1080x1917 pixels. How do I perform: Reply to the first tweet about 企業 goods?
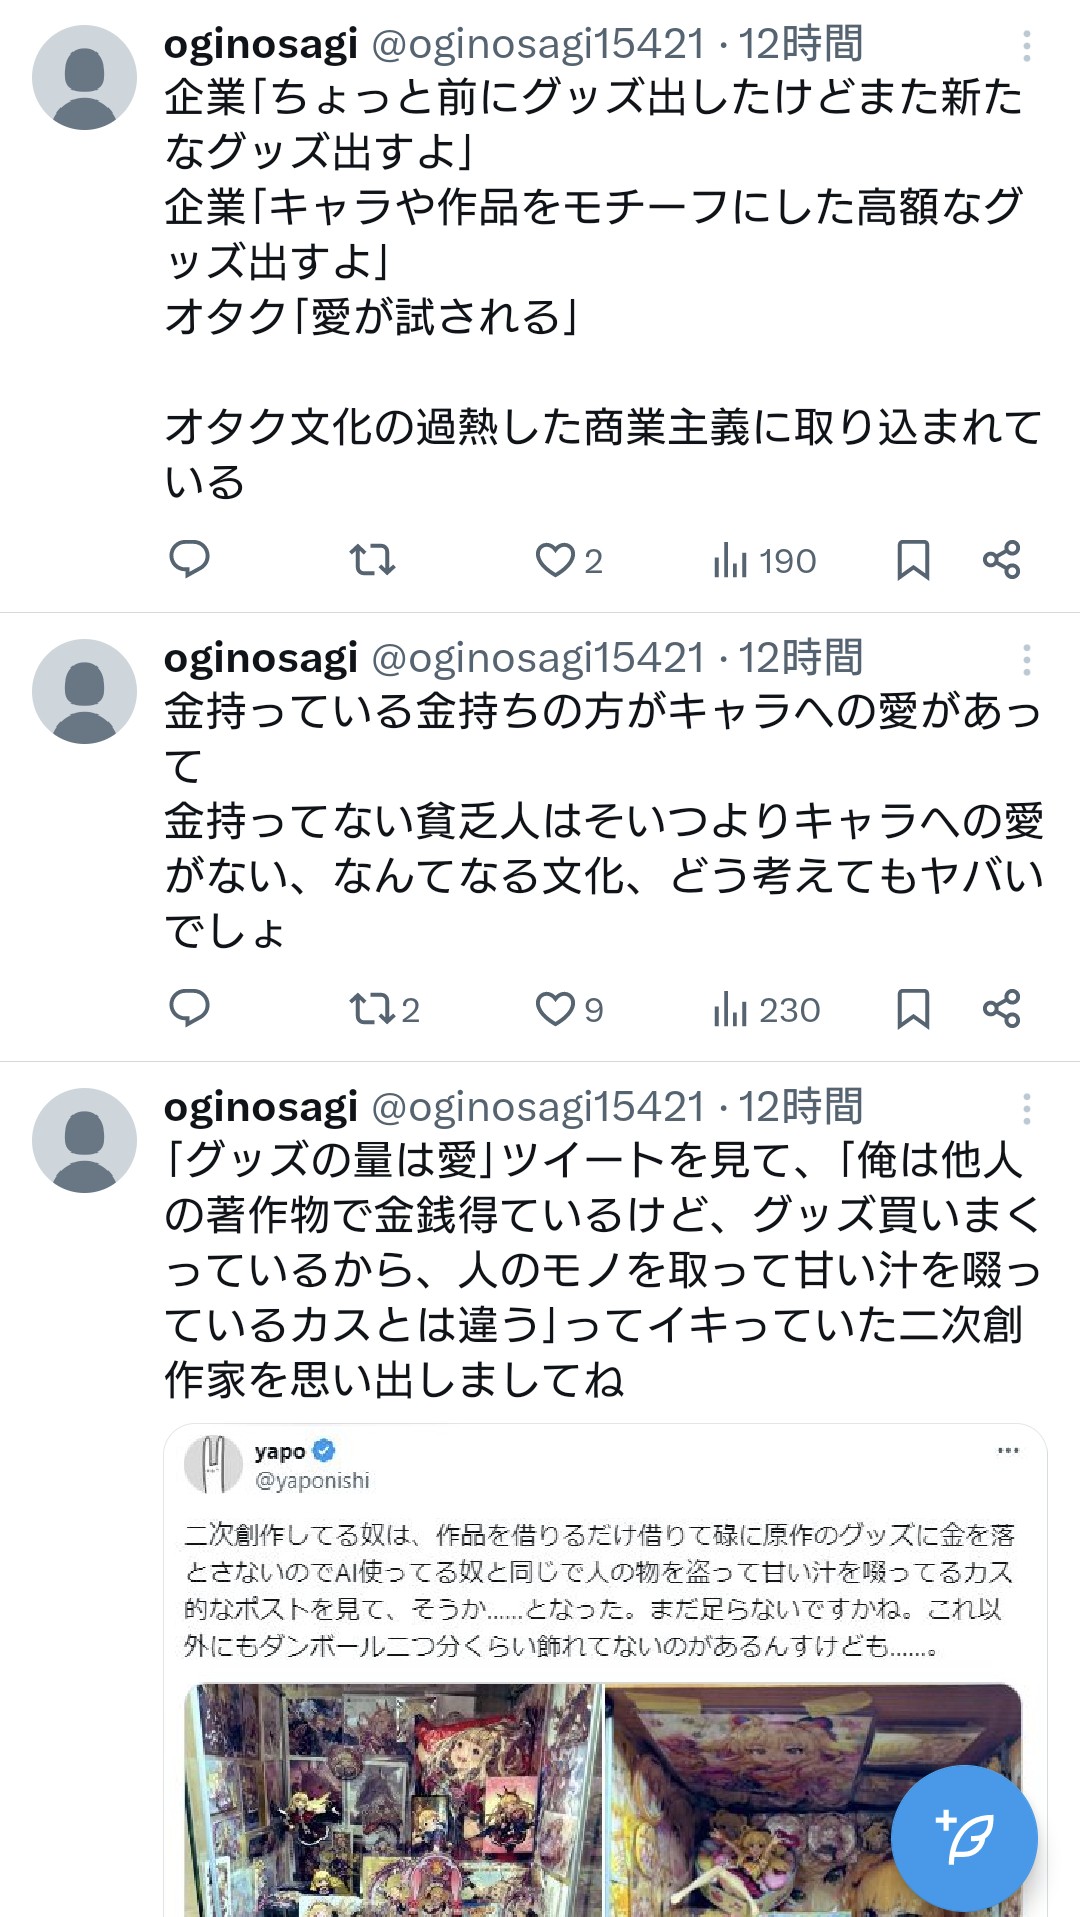(189, 559)
